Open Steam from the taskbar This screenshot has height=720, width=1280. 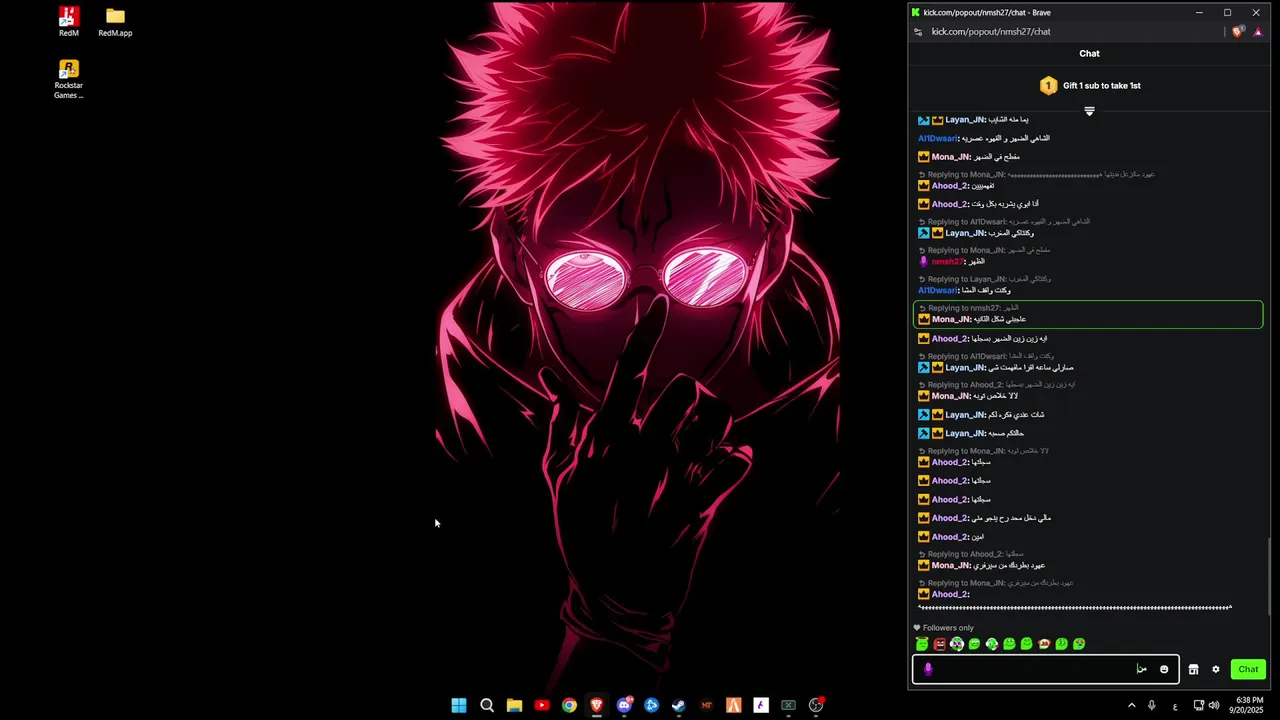point(679,705)
